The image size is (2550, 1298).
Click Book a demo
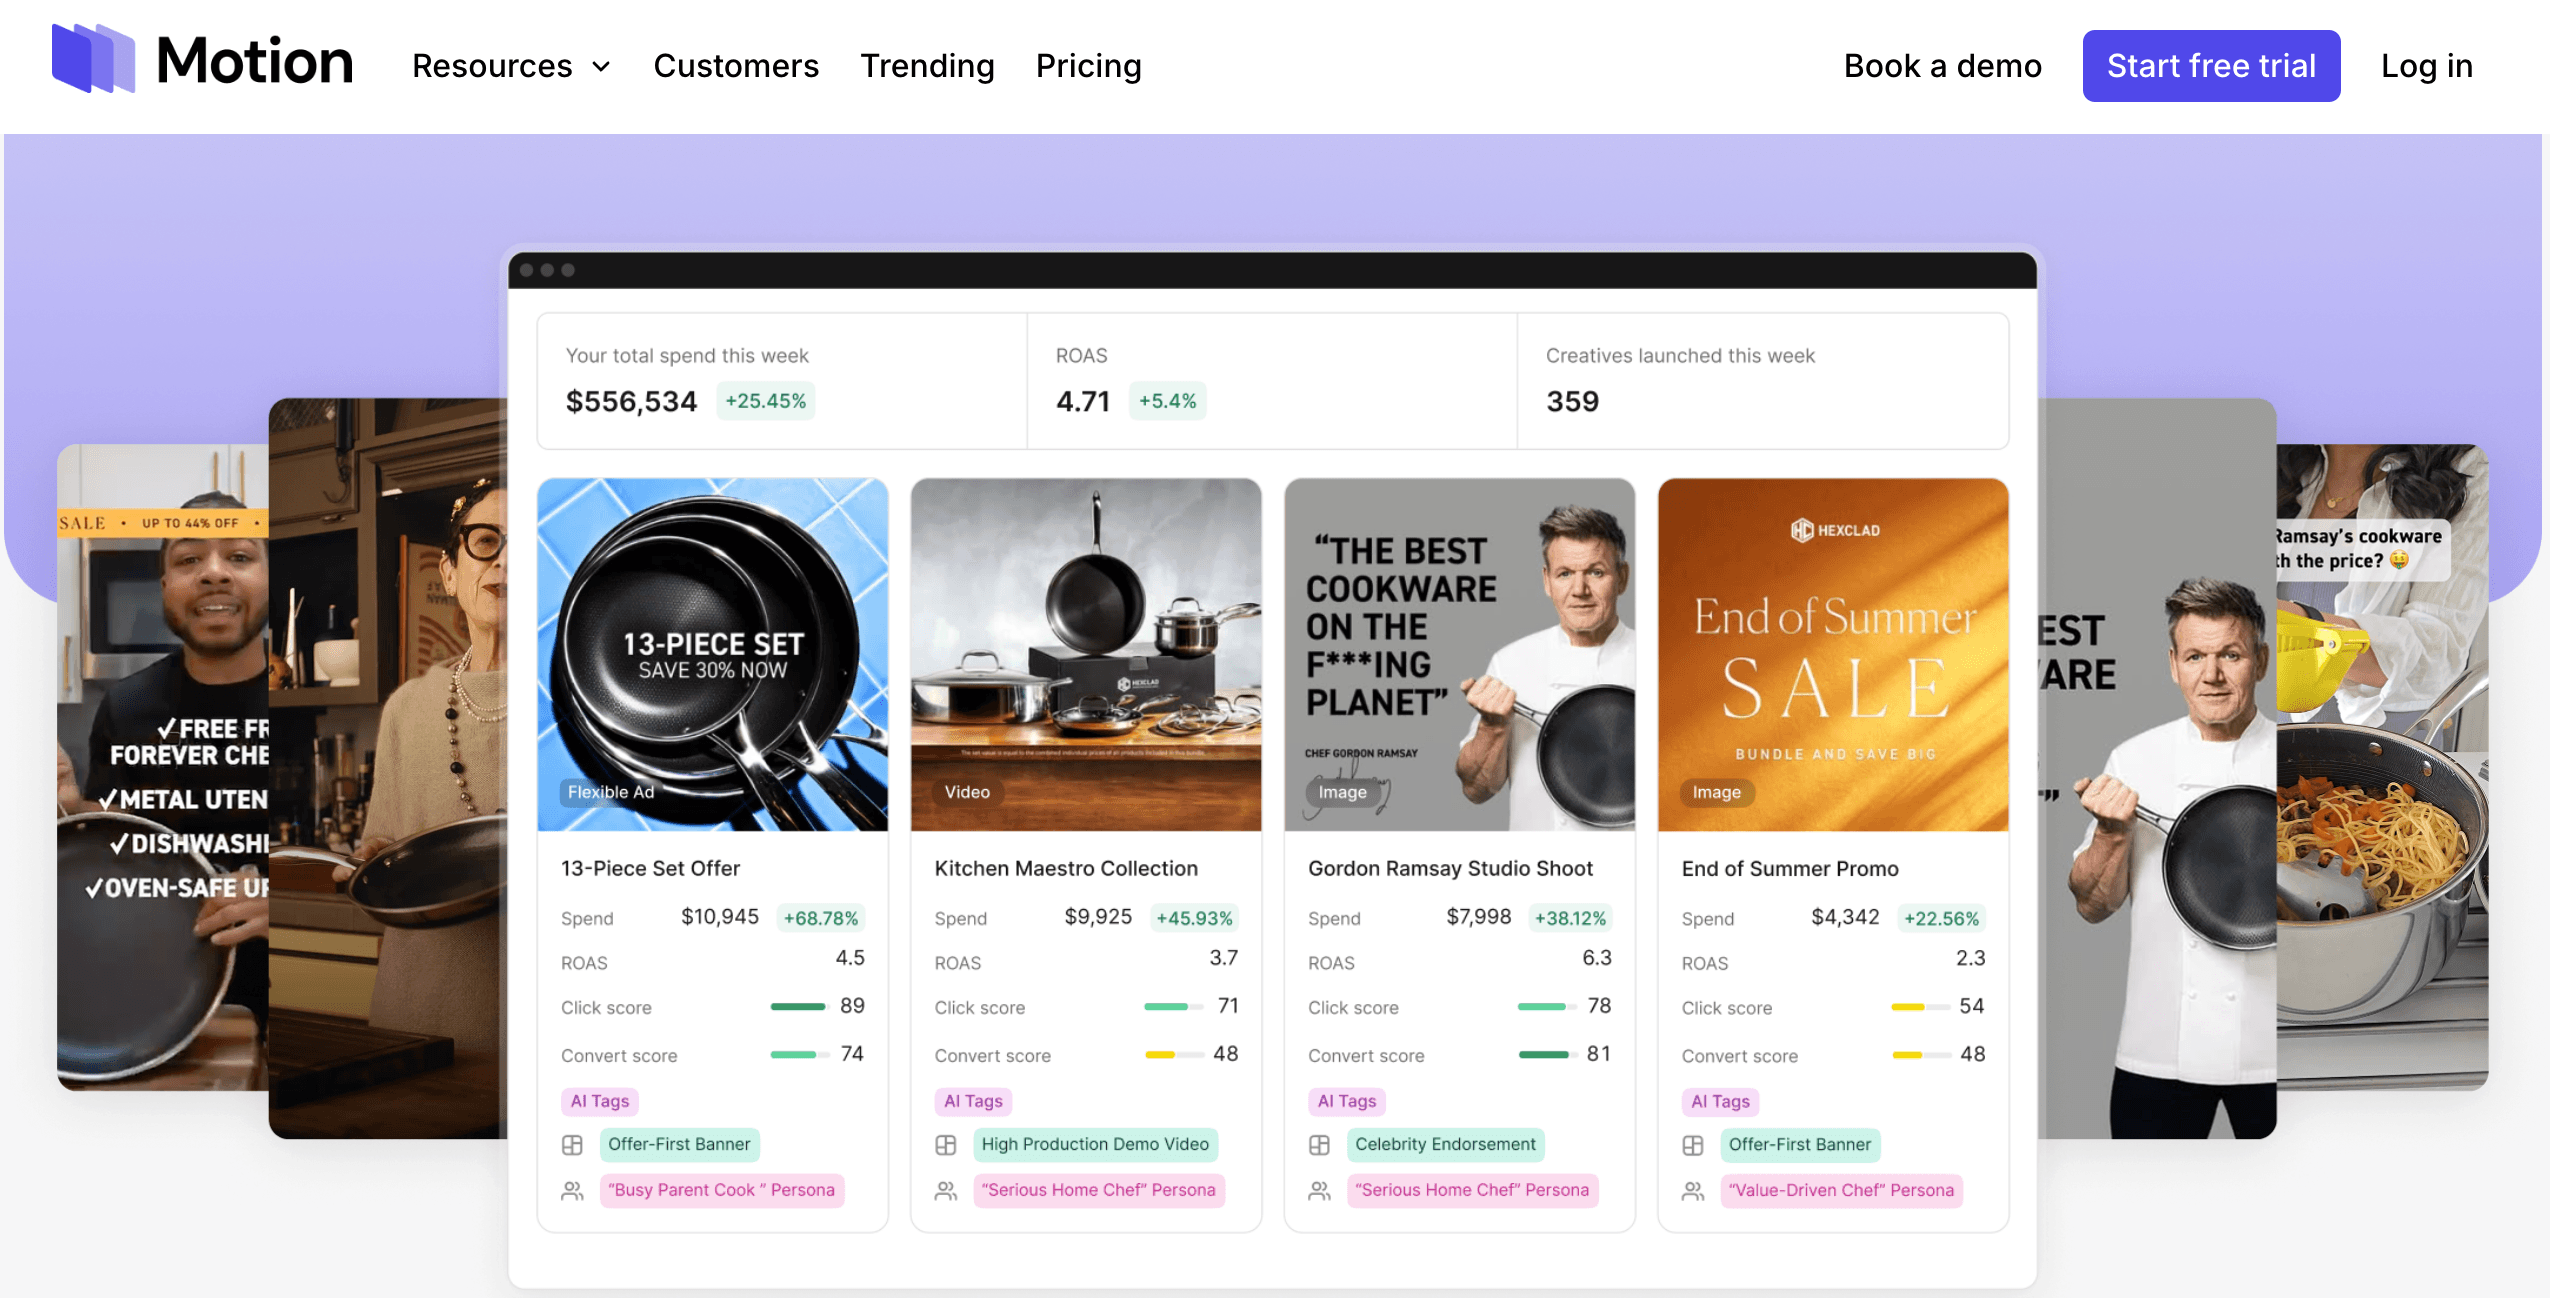(x=1942, y=66)
